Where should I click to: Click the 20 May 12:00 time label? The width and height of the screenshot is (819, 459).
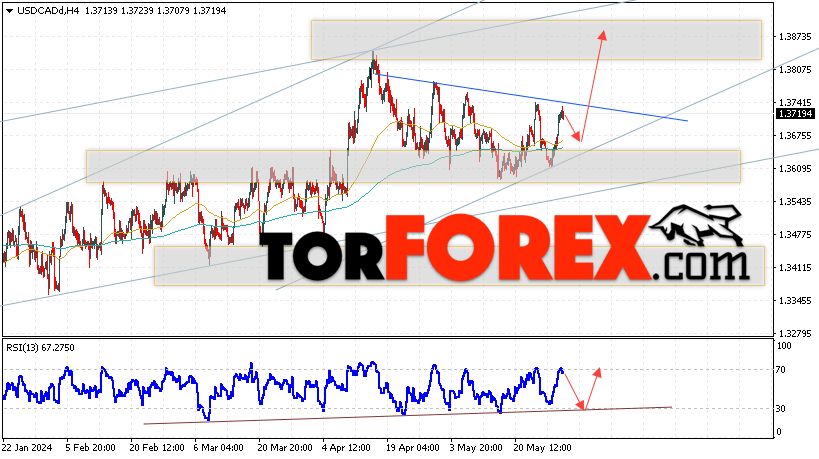pos(543,448)
